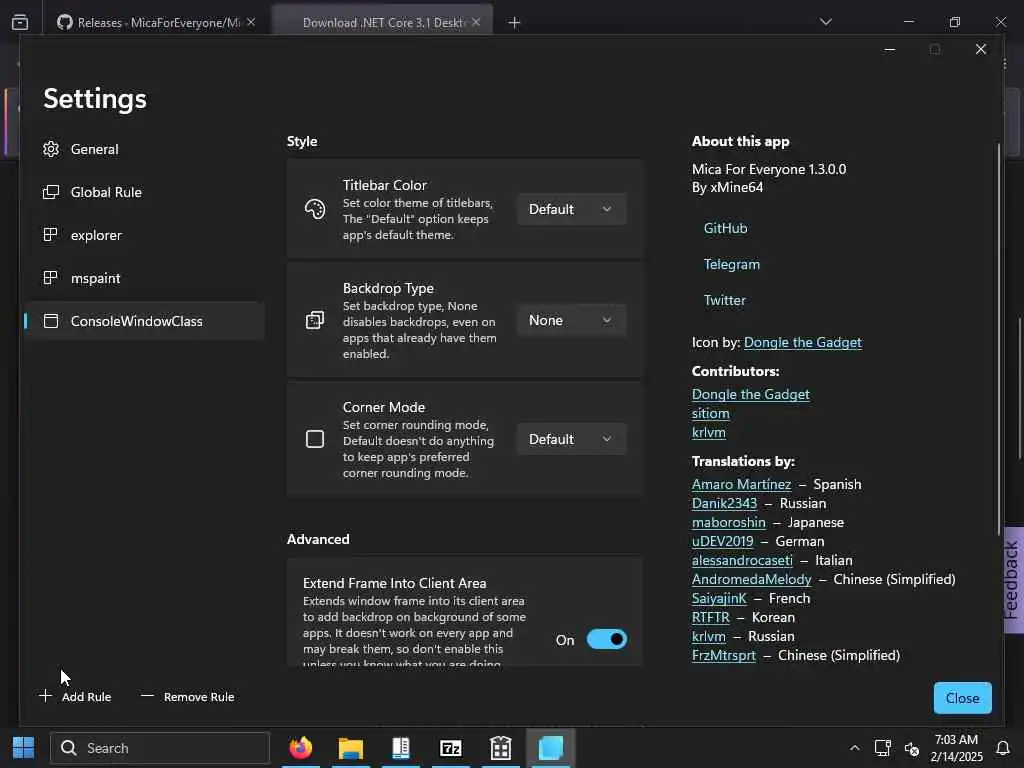Click the display network icon in system tray
Screen dimensions: 1024x768
pyautogui.click(x=883, y=748)
